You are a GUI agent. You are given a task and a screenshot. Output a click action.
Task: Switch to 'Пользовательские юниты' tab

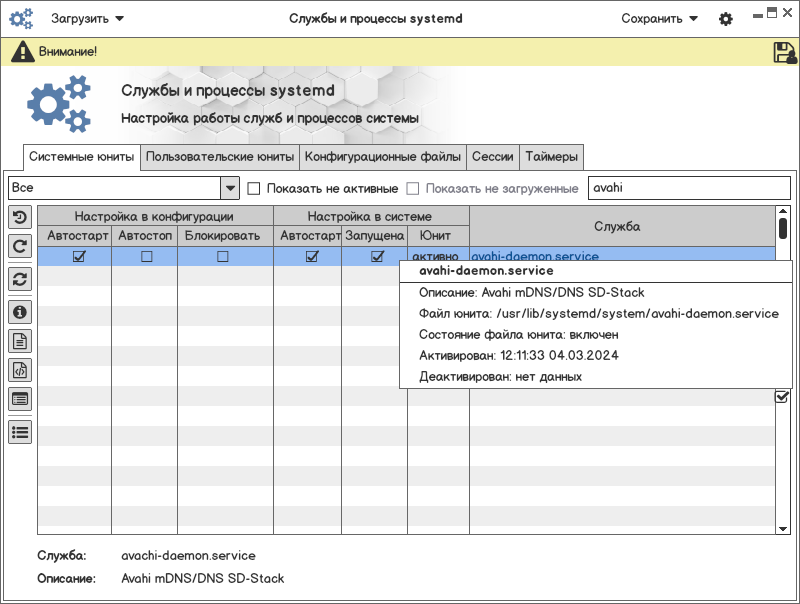tap(220, 157)
